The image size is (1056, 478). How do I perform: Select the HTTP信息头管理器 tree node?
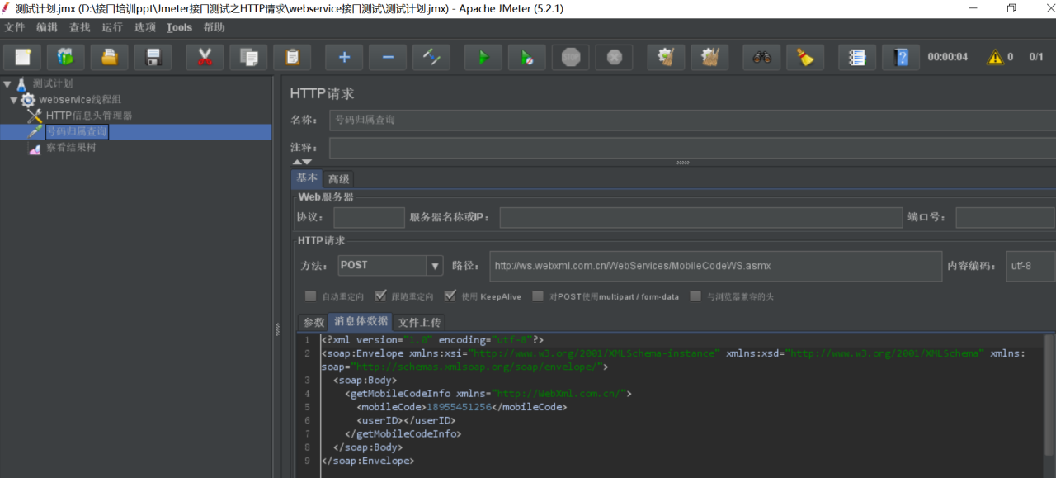coord(89,116)
